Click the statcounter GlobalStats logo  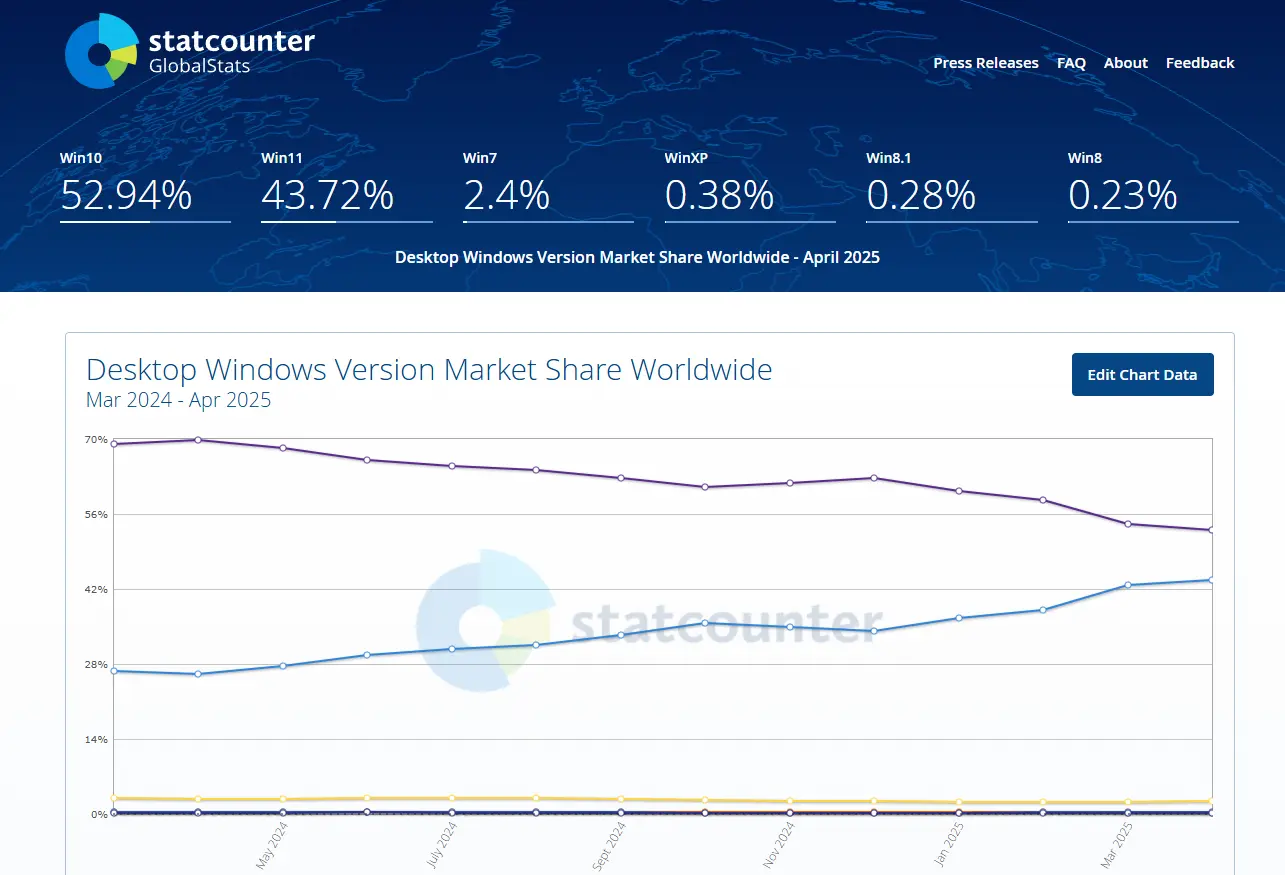coord(190,51)
